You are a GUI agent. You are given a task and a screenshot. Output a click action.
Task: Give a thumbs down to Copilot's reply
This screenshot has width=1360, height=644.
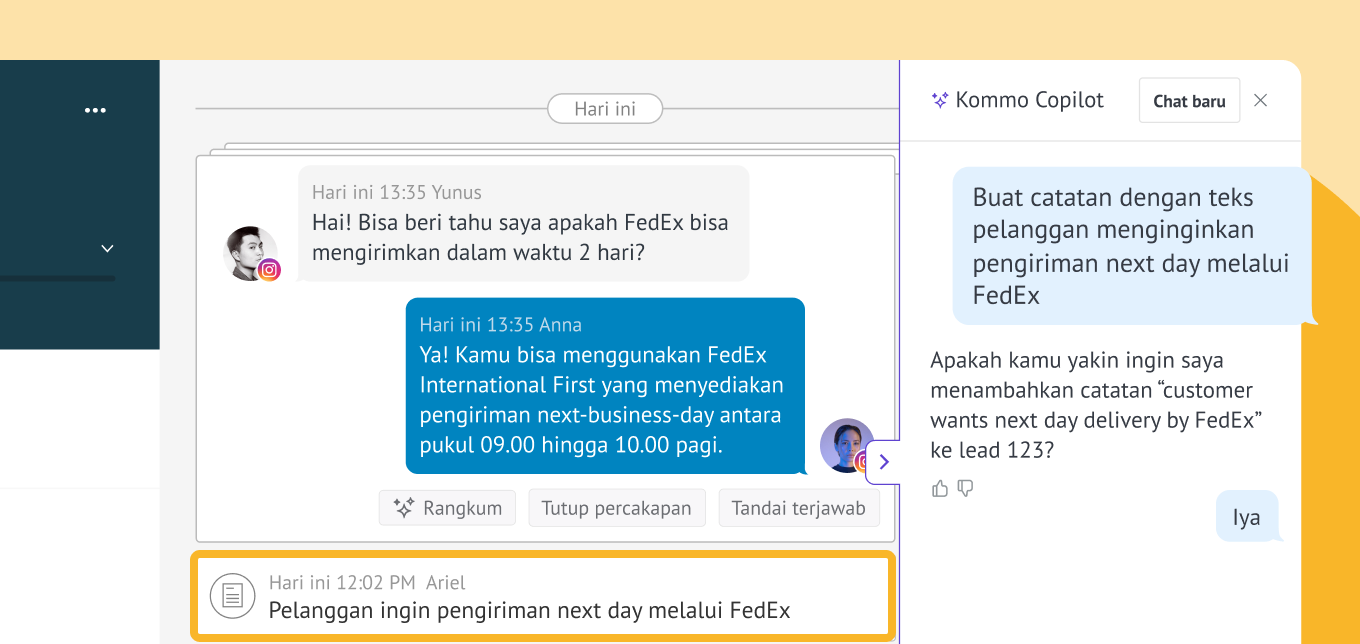point(965,488)
